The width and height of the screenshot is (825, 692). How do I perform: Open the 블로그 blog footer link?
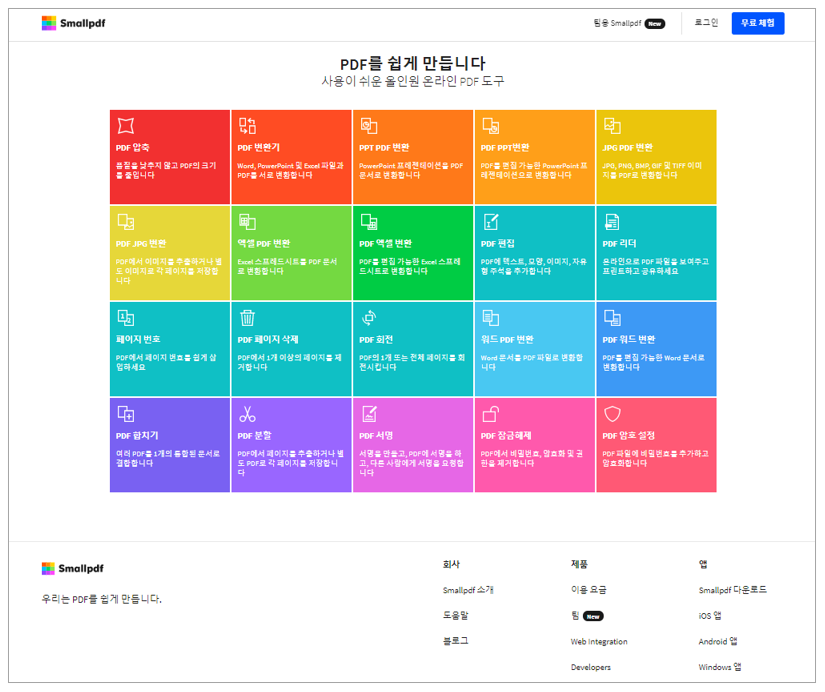coord(456,640)
